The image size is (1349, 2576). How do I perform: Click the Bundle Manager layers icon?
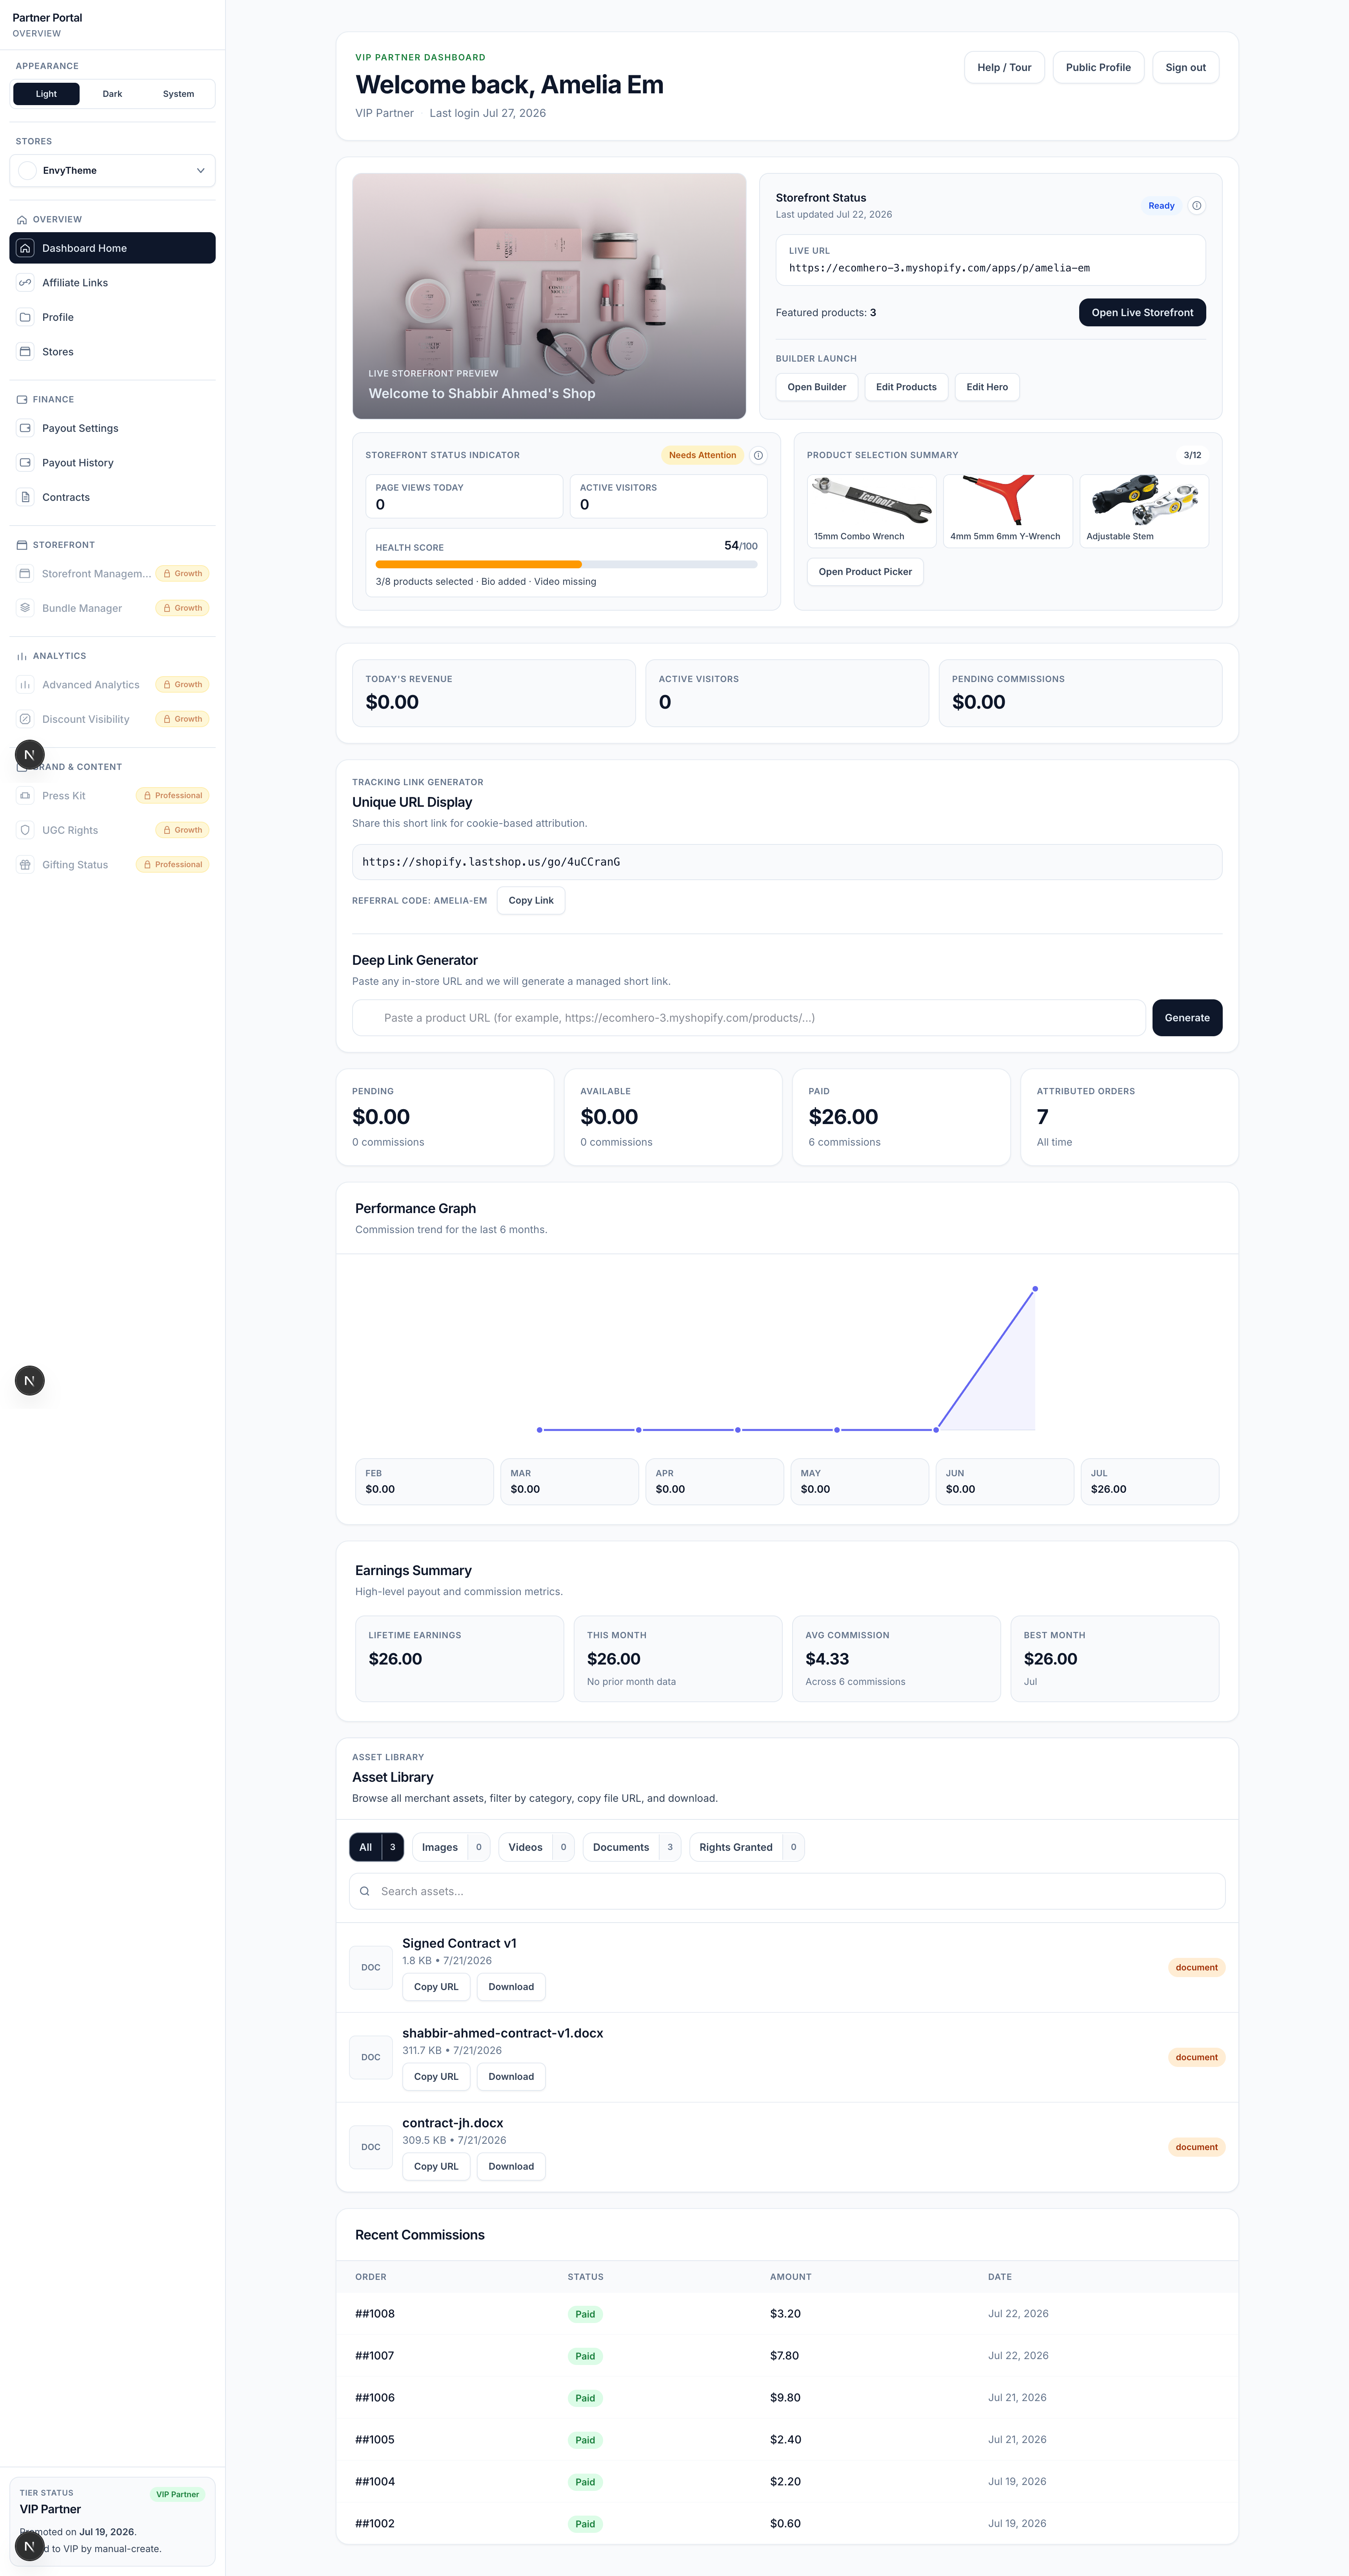[26, 608]
